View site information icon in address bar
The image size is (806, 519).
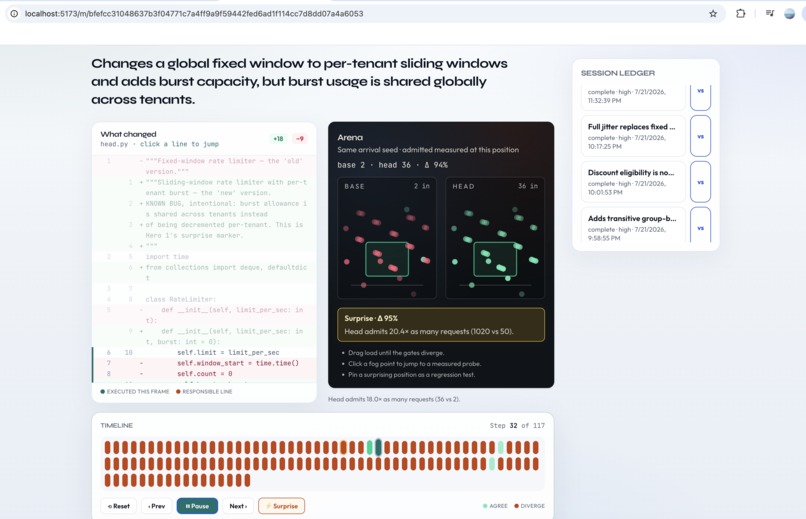(14, 14)
